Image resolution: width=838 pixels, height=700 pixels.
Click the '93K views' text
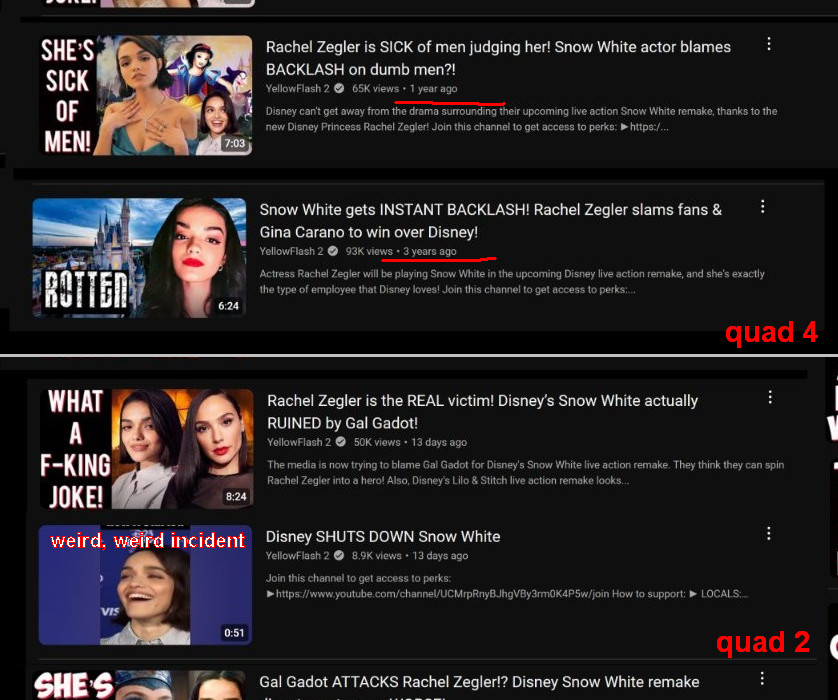[369, 251]
